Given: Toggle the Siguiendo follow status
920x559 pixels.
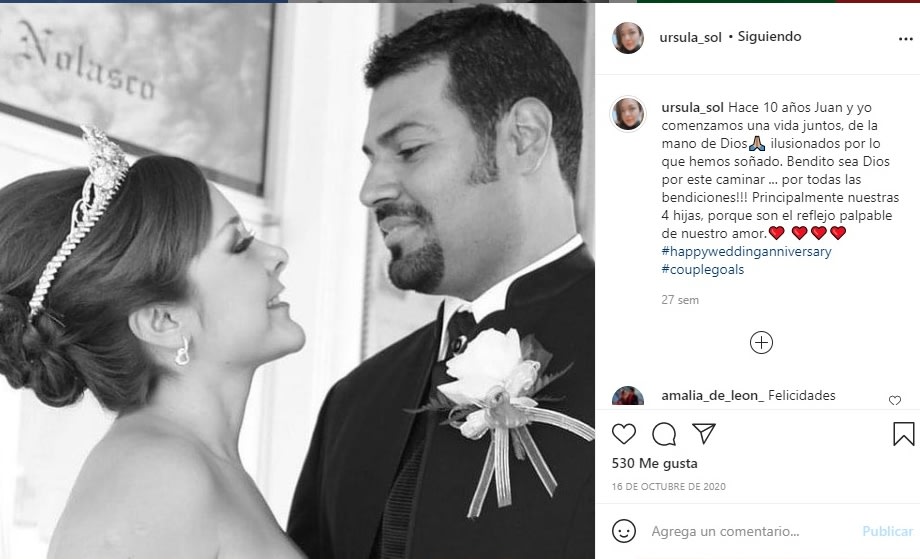Looking at the screenshot, I should [x=769, y=36].
